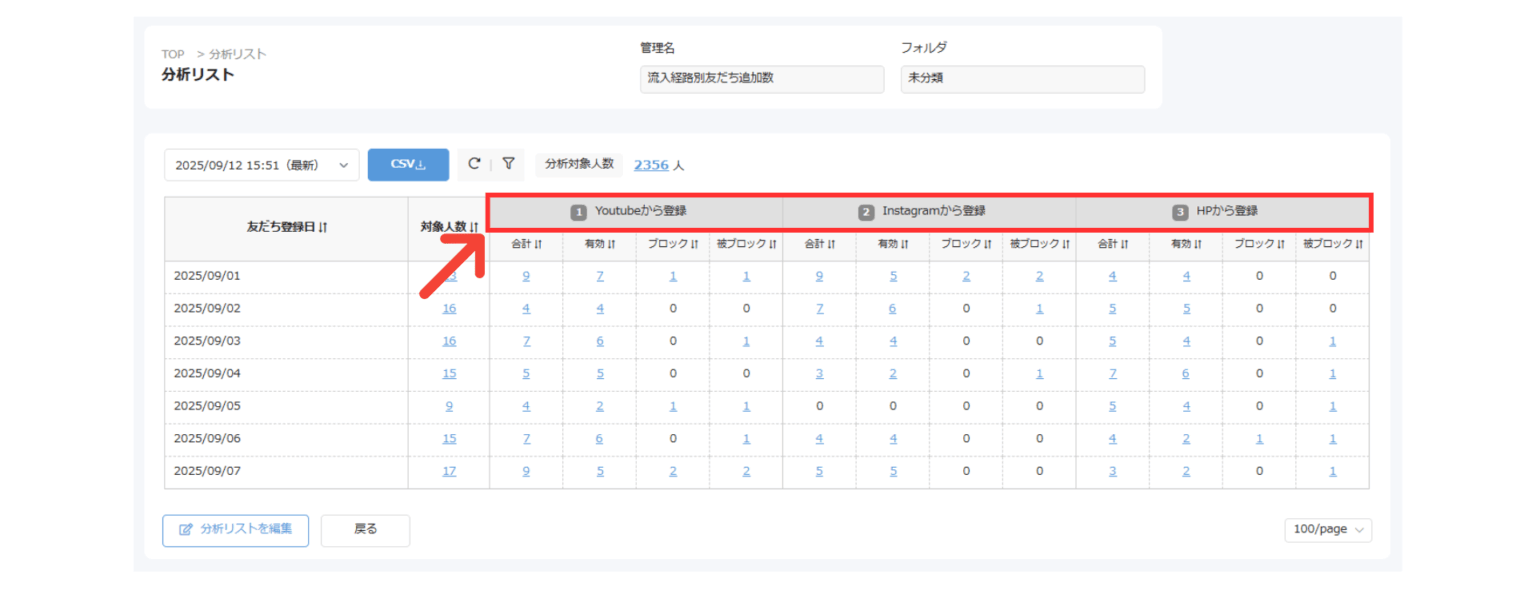Click the 管理名 input field
This screenshot has height=590, width=1536.
pos(761,79)
